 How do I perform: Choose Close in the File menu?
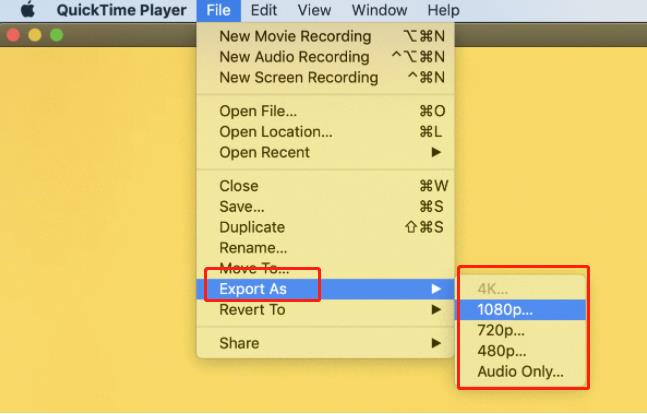[326, 186]
